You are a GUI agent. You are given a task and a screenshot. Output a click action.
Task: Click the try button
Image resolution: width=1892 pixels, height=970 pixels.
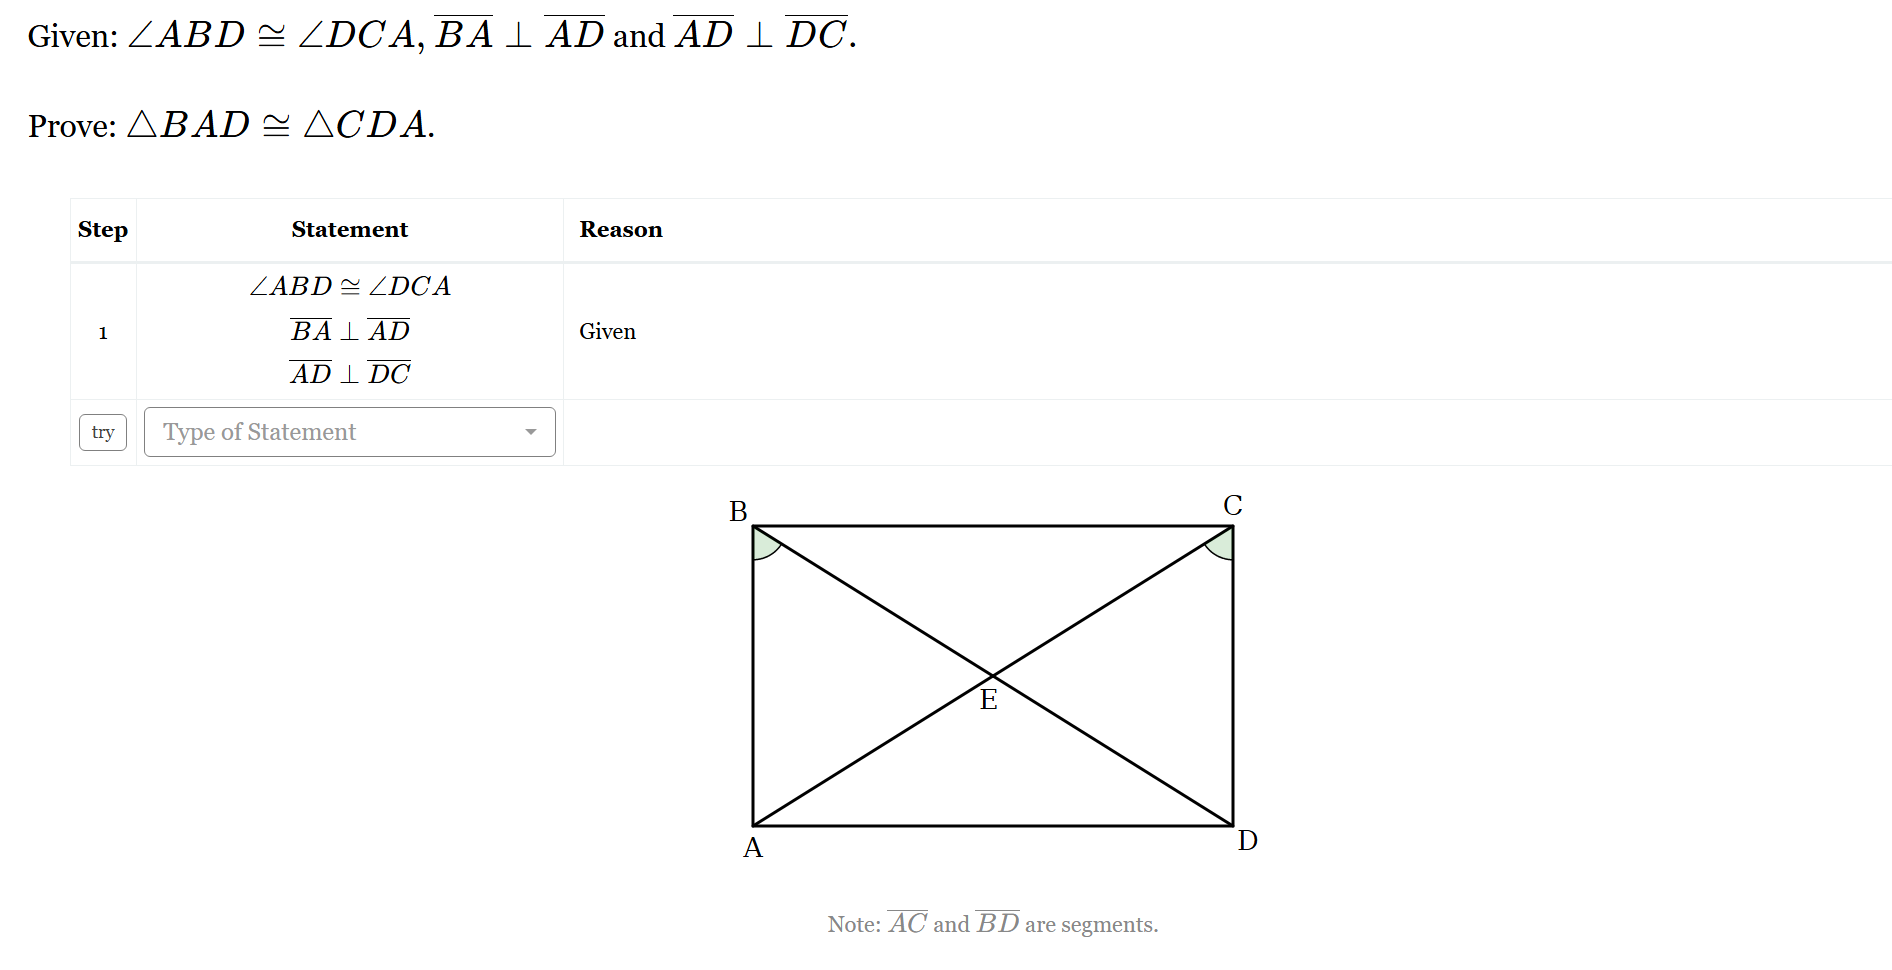pos(102,432)
